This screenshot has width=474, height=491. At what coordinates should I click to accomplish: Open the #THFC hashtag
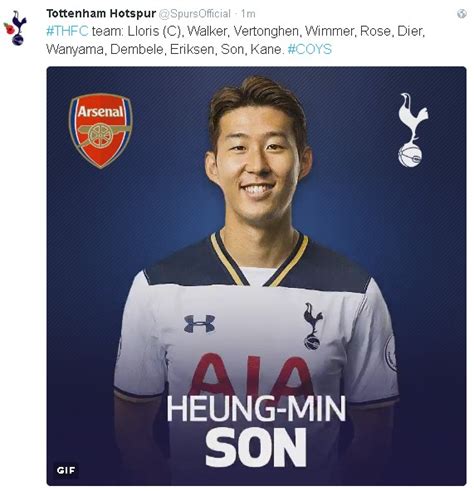coord(67,31)
